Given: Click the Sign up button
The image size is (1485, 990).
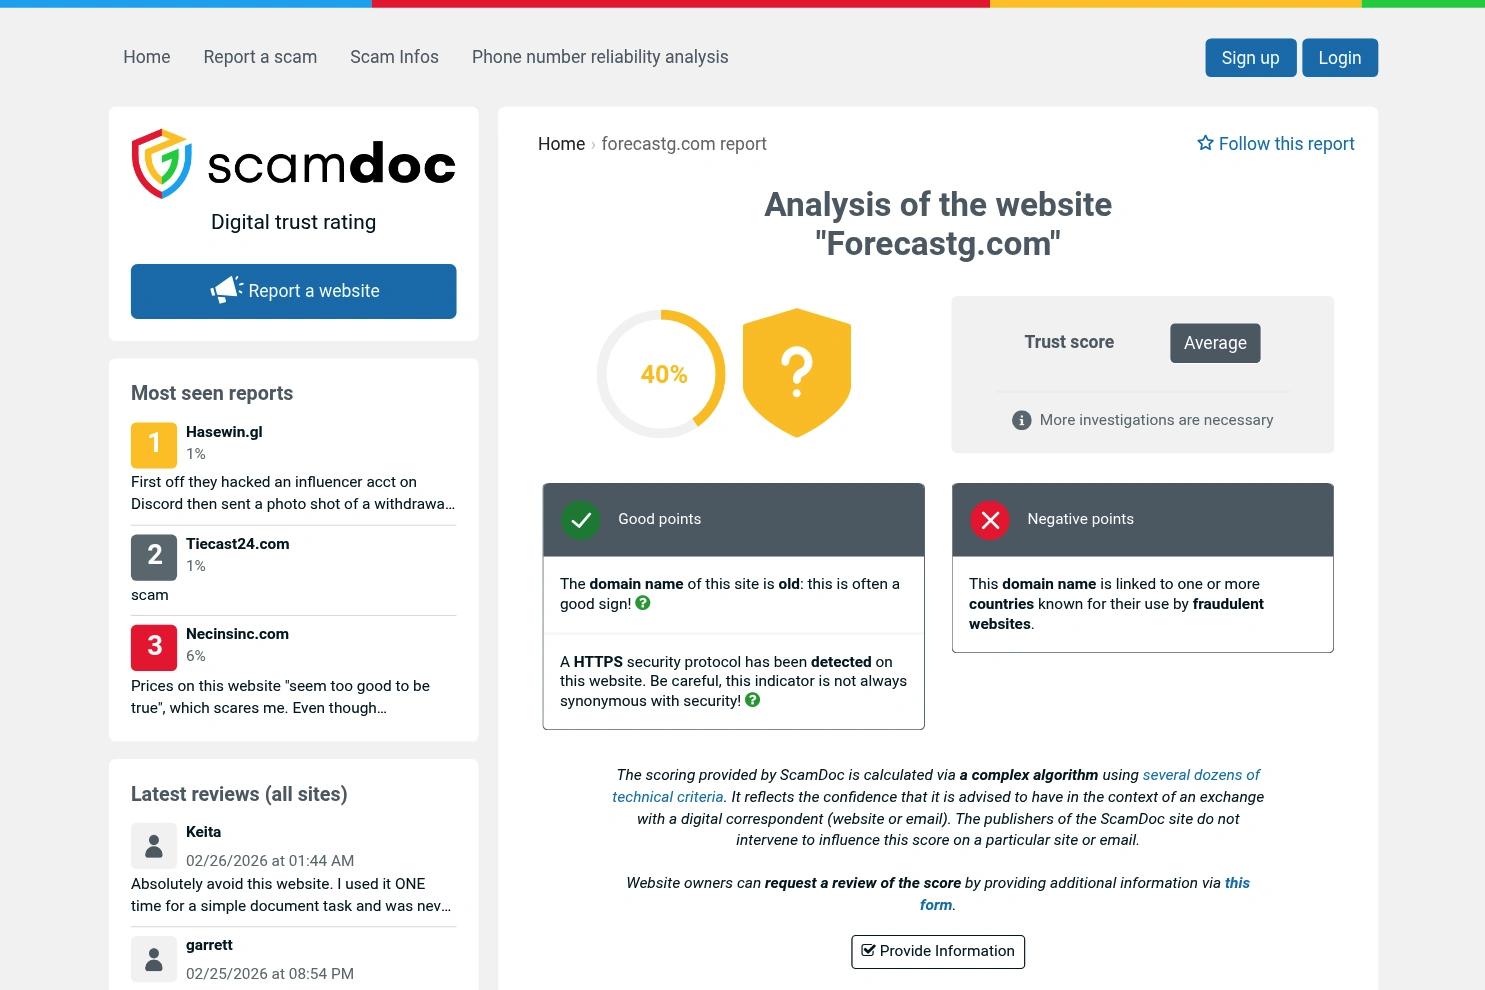Looking at the screenshot, I should (1250, 58).
